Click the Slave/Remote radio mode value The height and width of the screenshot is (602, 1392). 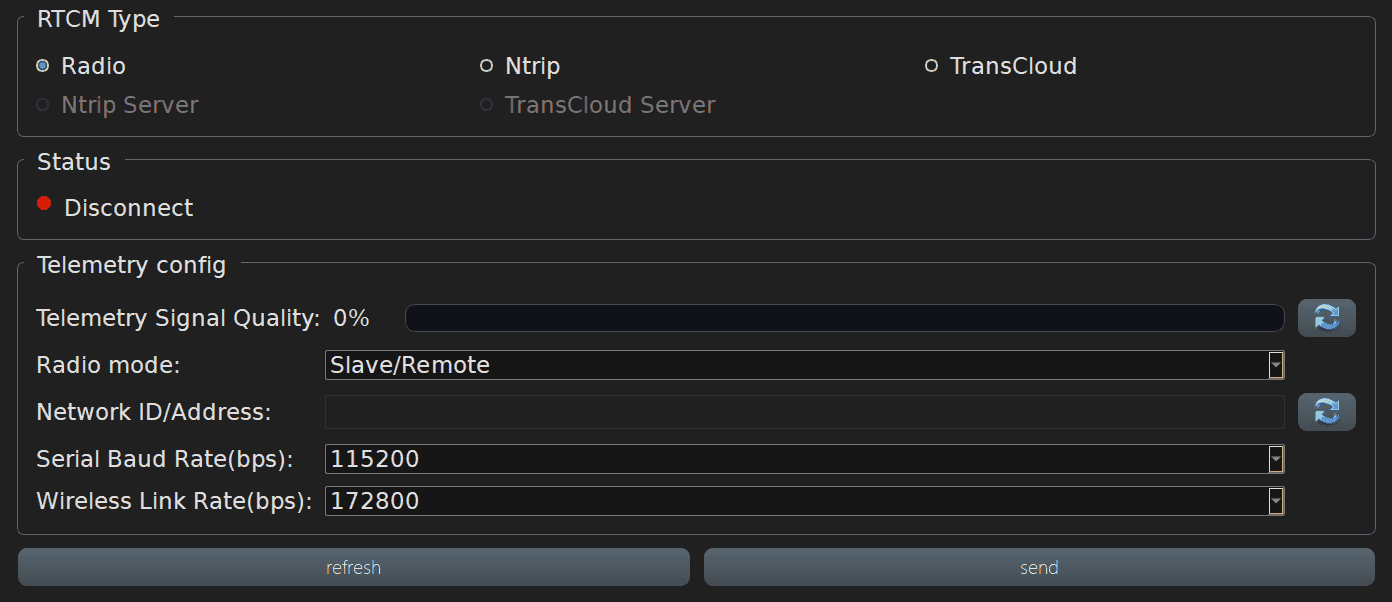coord(410,366)
